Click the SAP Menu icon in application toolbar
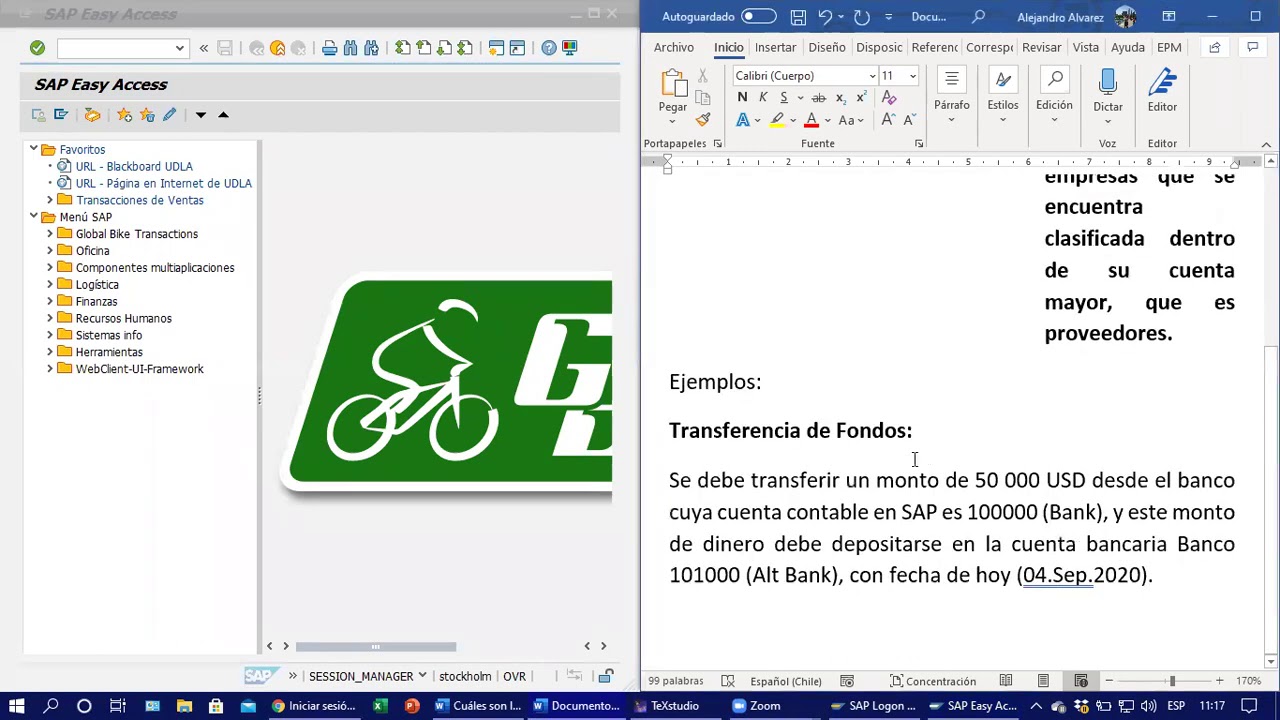This screenshot has width=1280, height=720. [x=60, y=115]
